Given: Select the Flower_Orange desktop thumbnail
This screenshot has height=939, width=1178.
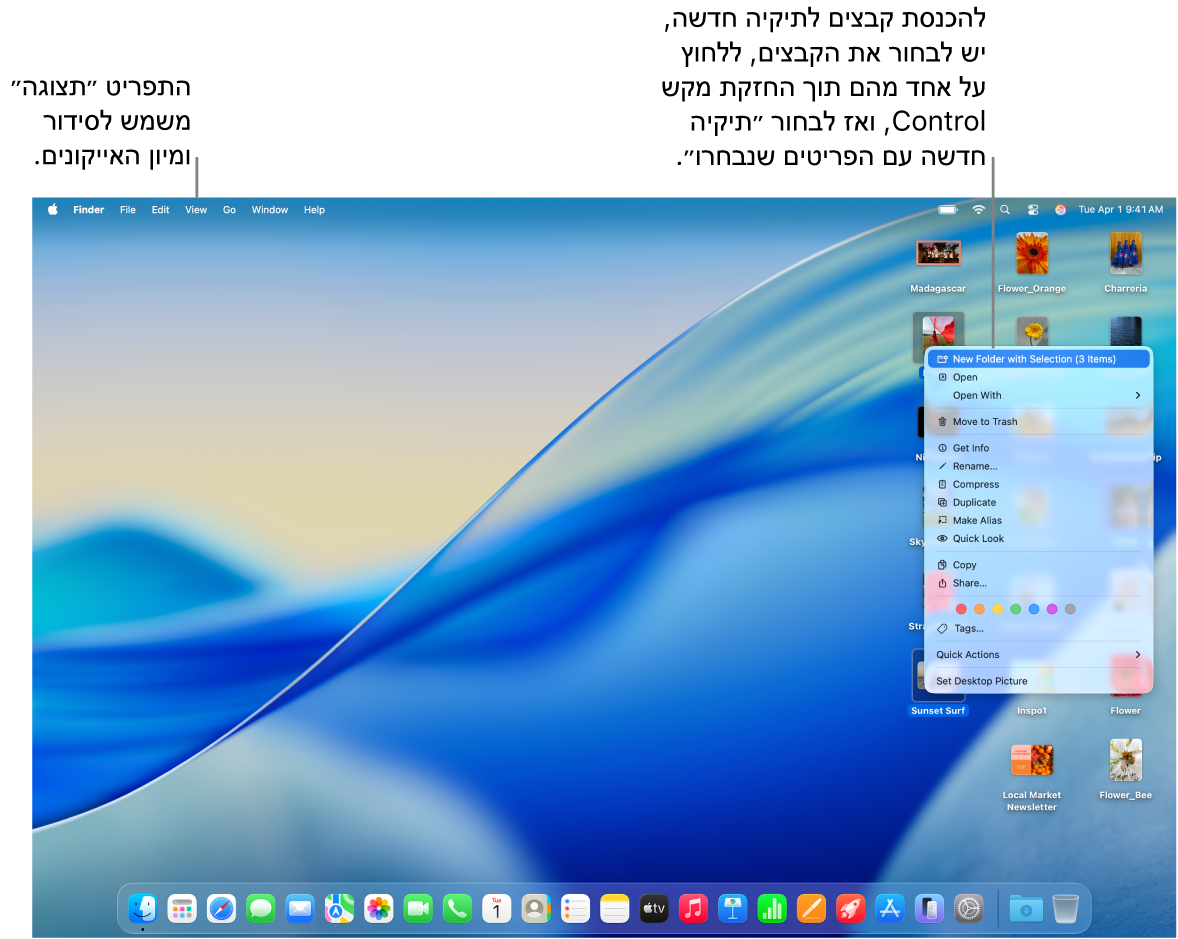Looking at the screenshot, I should [1032, 255].
